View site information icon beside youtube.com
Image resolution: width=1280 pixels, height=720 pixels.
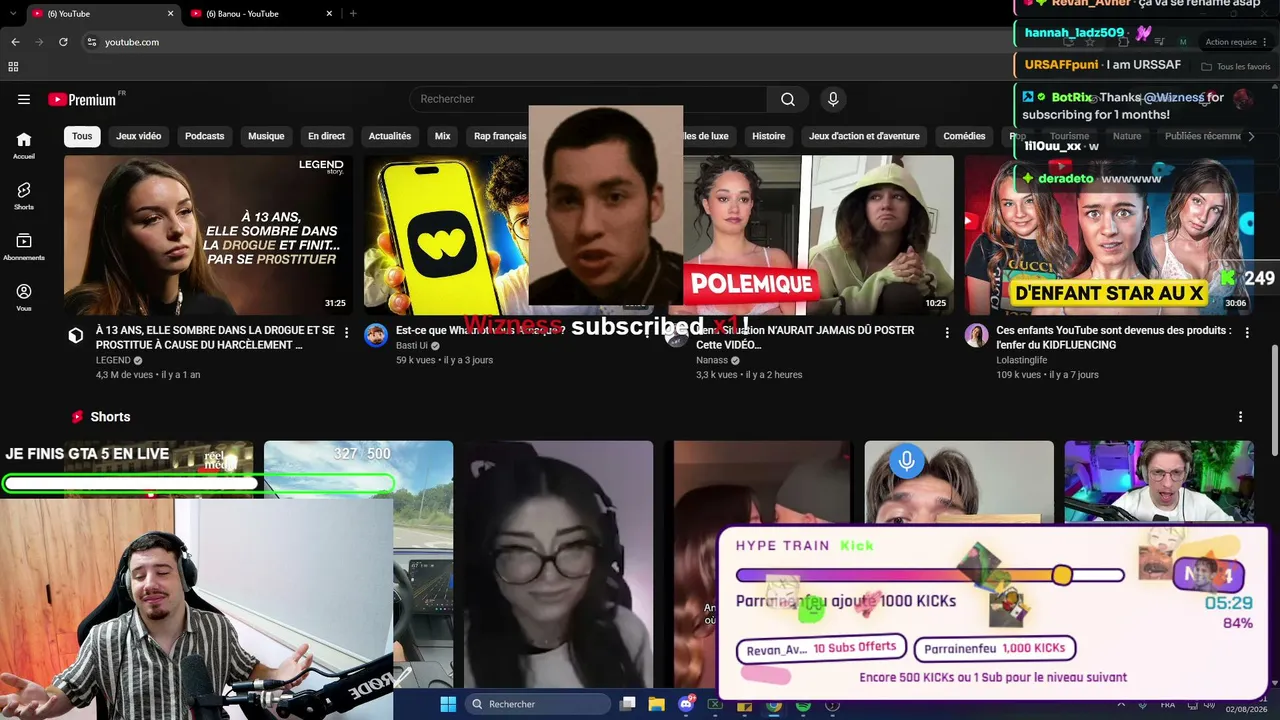[91, 42]
